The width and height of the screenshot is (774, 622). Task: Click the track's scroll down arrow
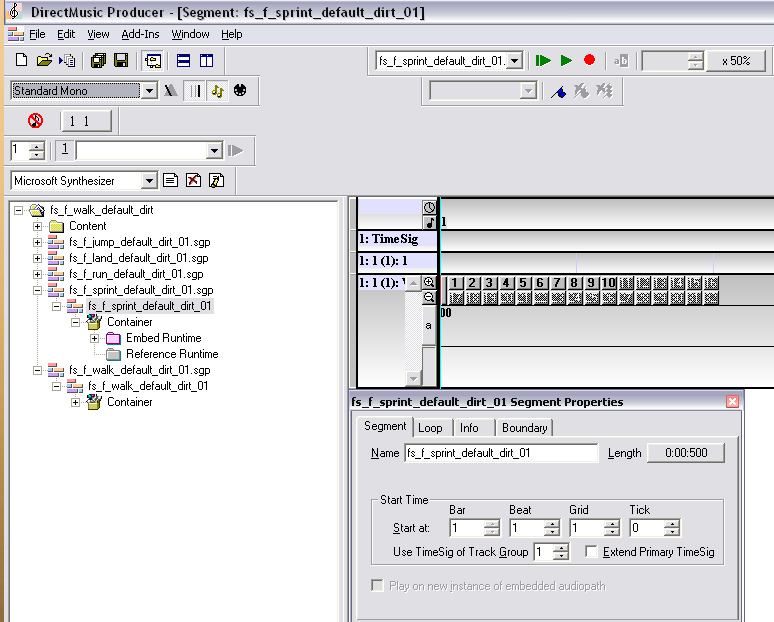(413, 379)
